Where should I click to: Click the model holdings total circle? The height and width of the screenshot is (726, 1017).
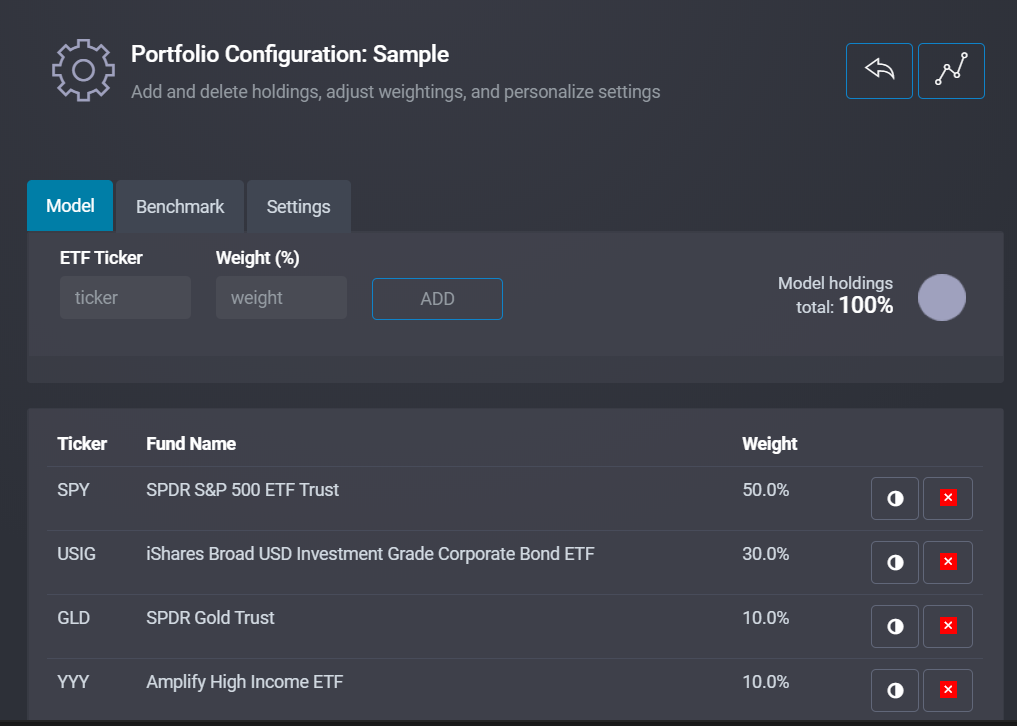[941, 298]
